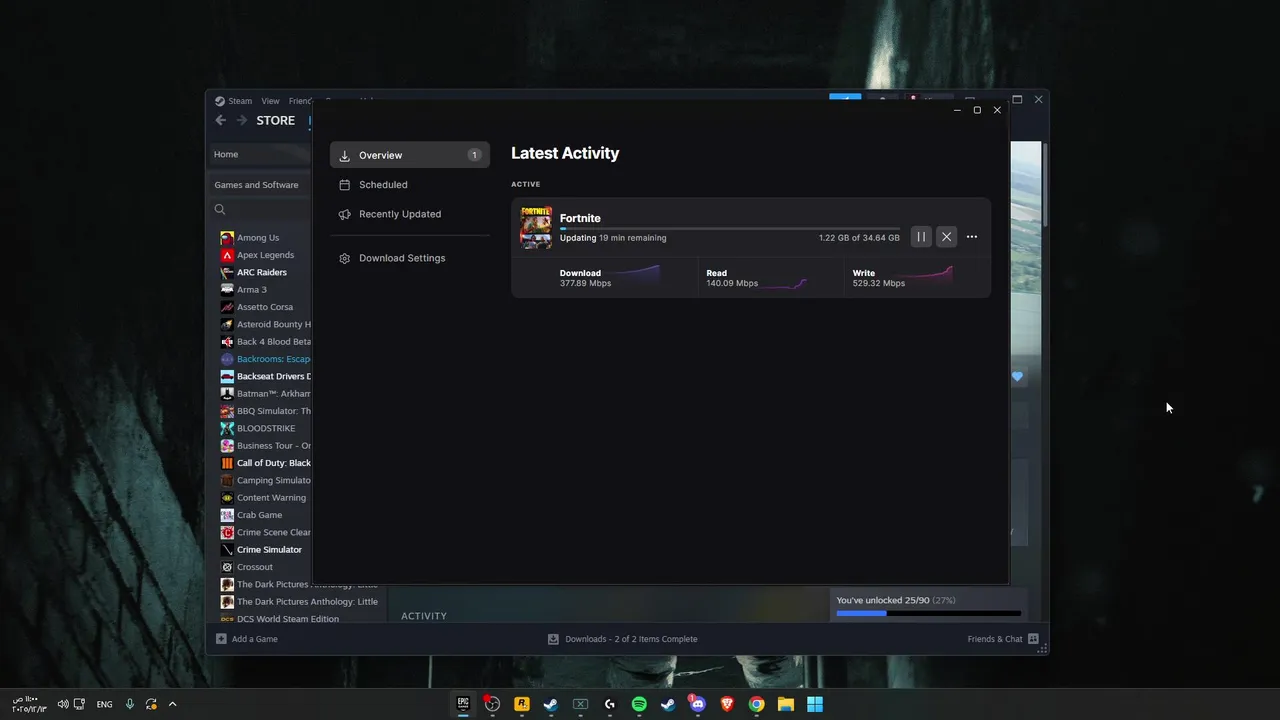Select Among Us in the Steam library
The height and width of the screenshot is (720, 1280).
coord(258,238)
